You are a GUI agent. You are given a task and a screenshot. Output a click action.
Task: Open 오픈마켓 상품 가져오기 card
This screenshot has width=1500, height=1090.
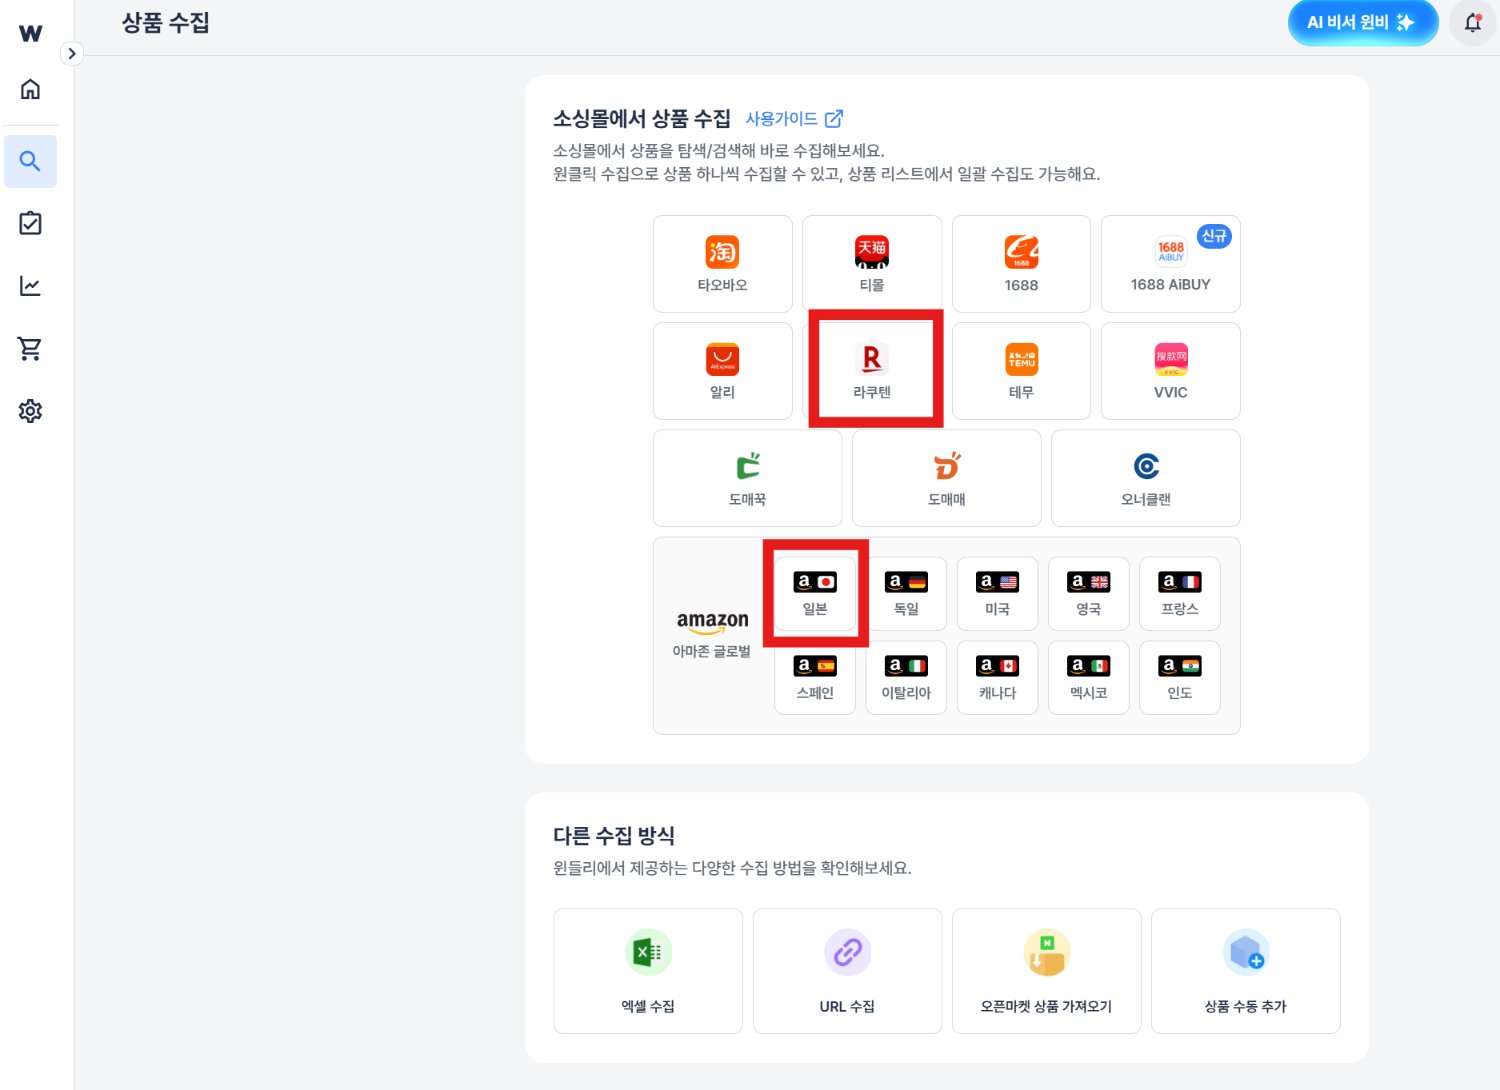[x=1046, y=970]
